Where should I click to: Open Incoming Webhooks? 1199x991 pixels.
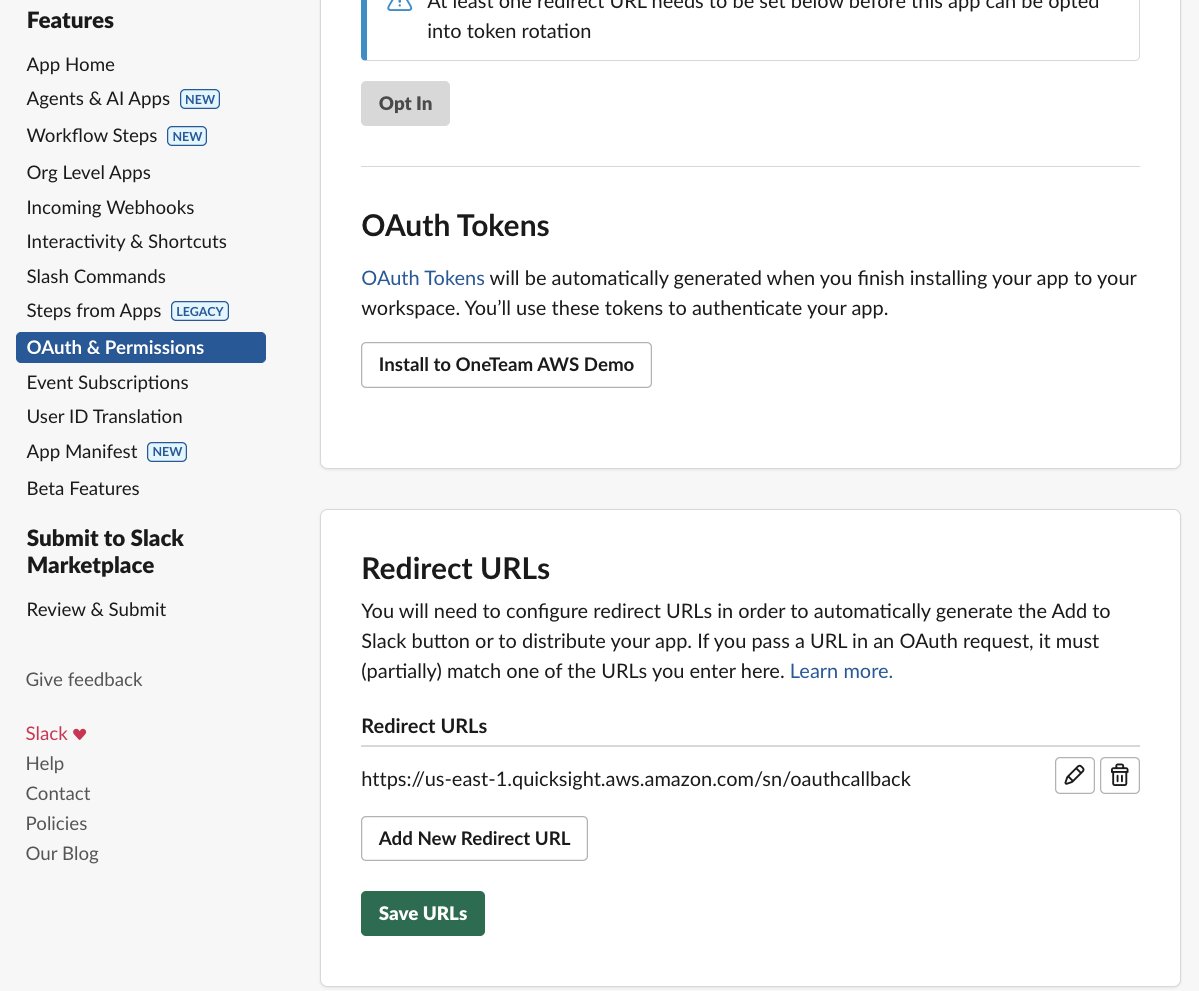(110, 207)
